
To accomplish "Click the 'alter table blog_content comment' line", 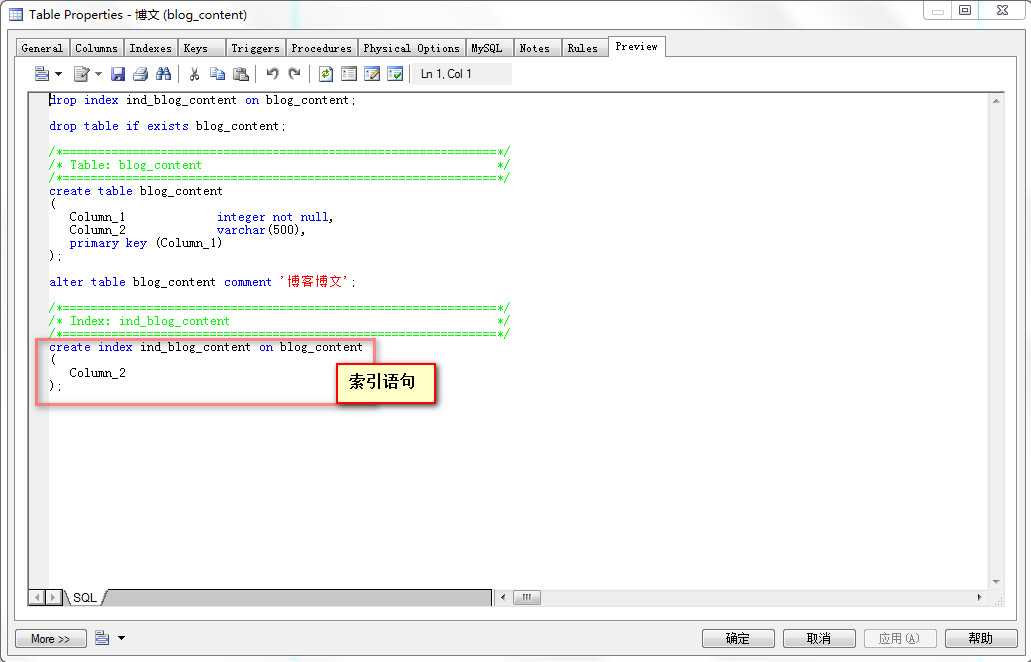I will click(x=203, y=281).
